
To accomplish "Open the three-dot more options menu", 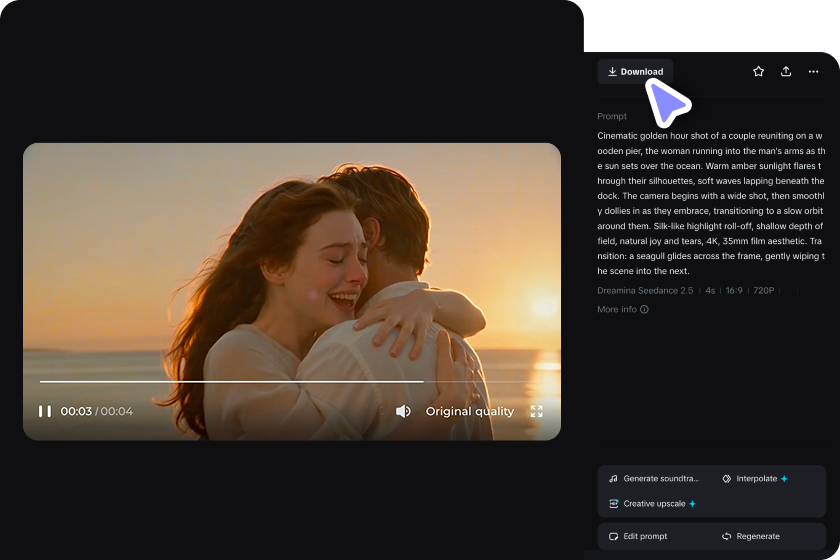I will 813,71.
